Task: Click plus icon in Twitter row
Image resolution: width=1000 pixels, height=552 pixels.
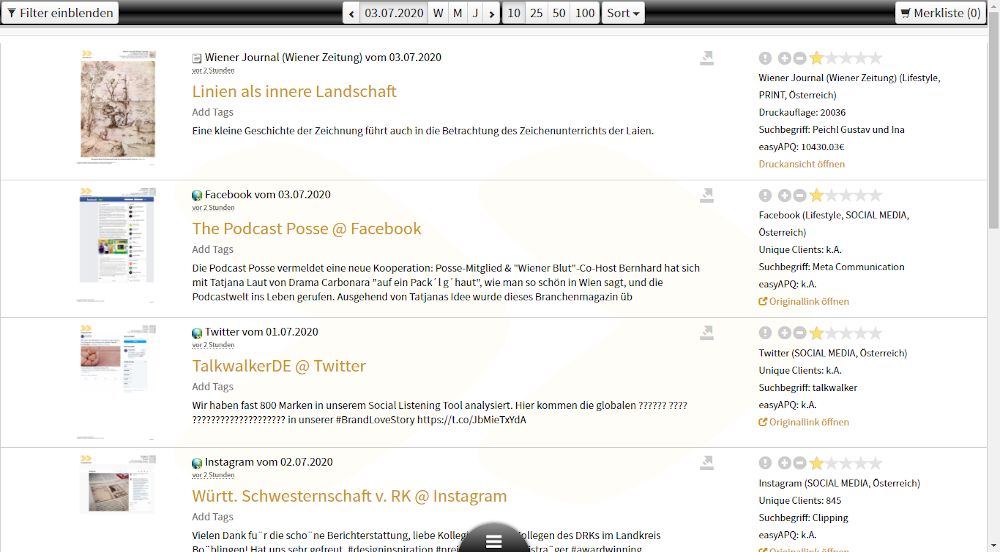Action: pyautogui.click(x=784, y=333)
